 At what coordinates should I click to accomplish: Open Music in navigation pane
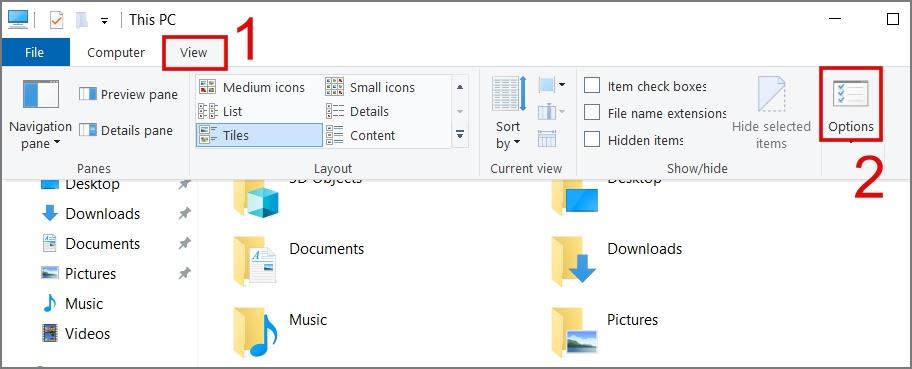(72, 304)
